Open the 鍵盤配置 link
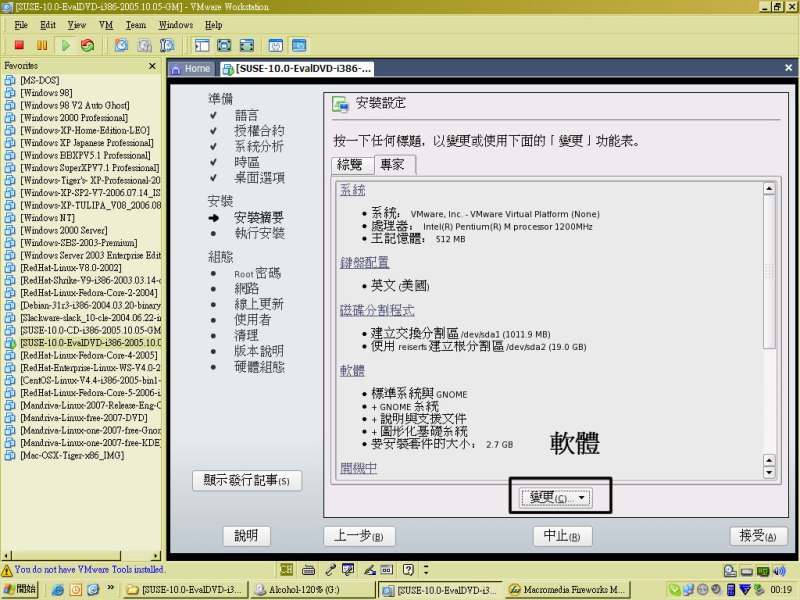 point(364,263)
